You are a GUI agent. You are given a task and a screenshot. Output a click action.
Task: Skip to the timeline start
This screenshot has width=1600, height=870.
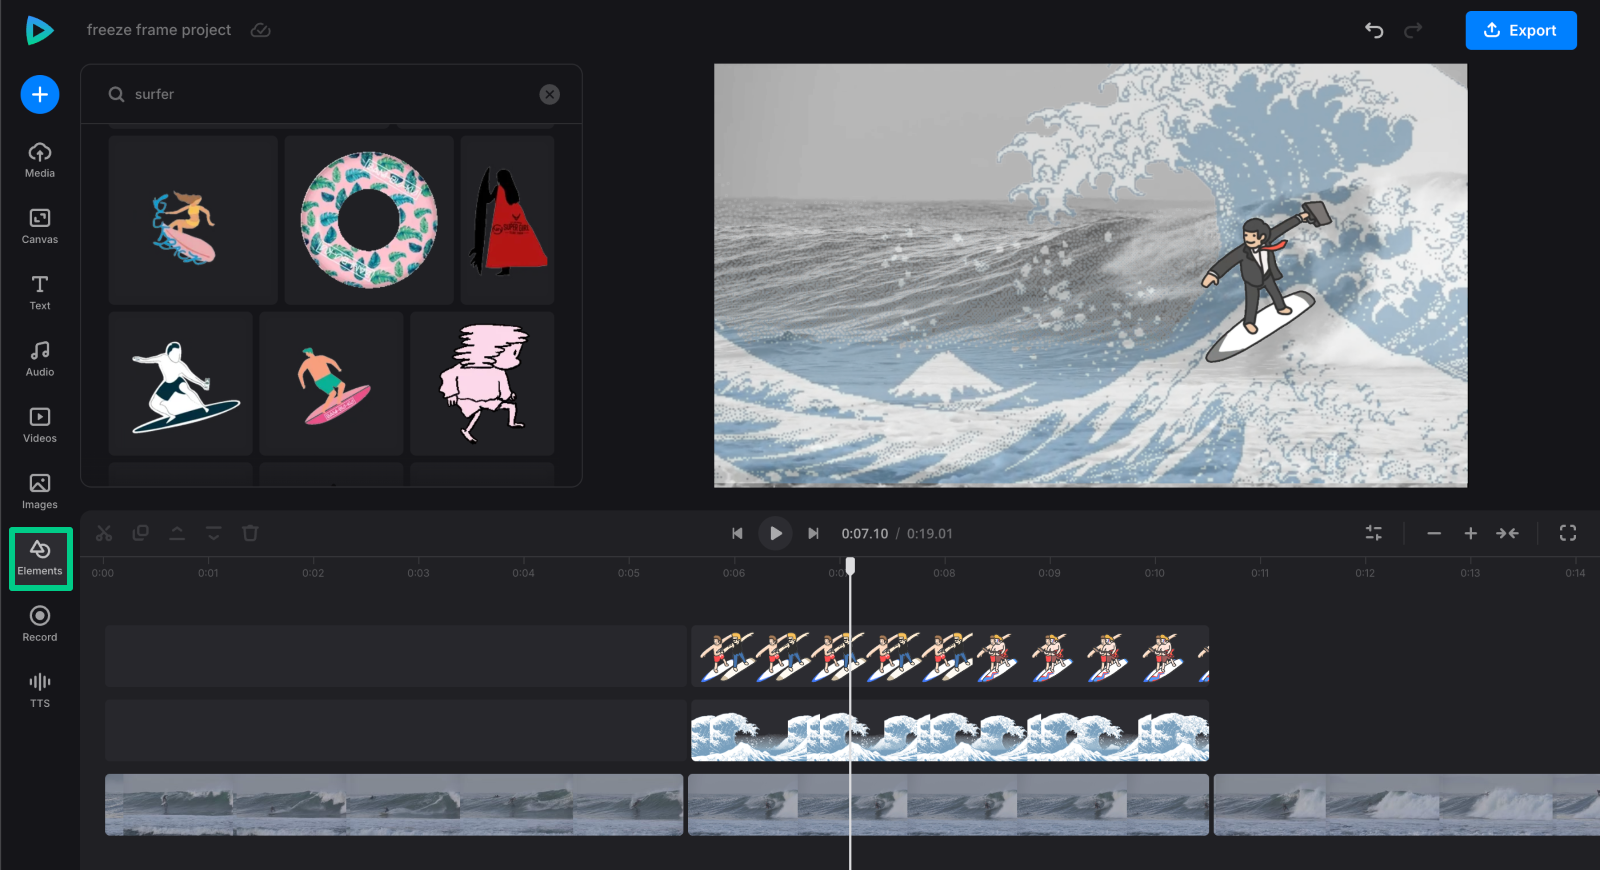[x=737, y=533]
